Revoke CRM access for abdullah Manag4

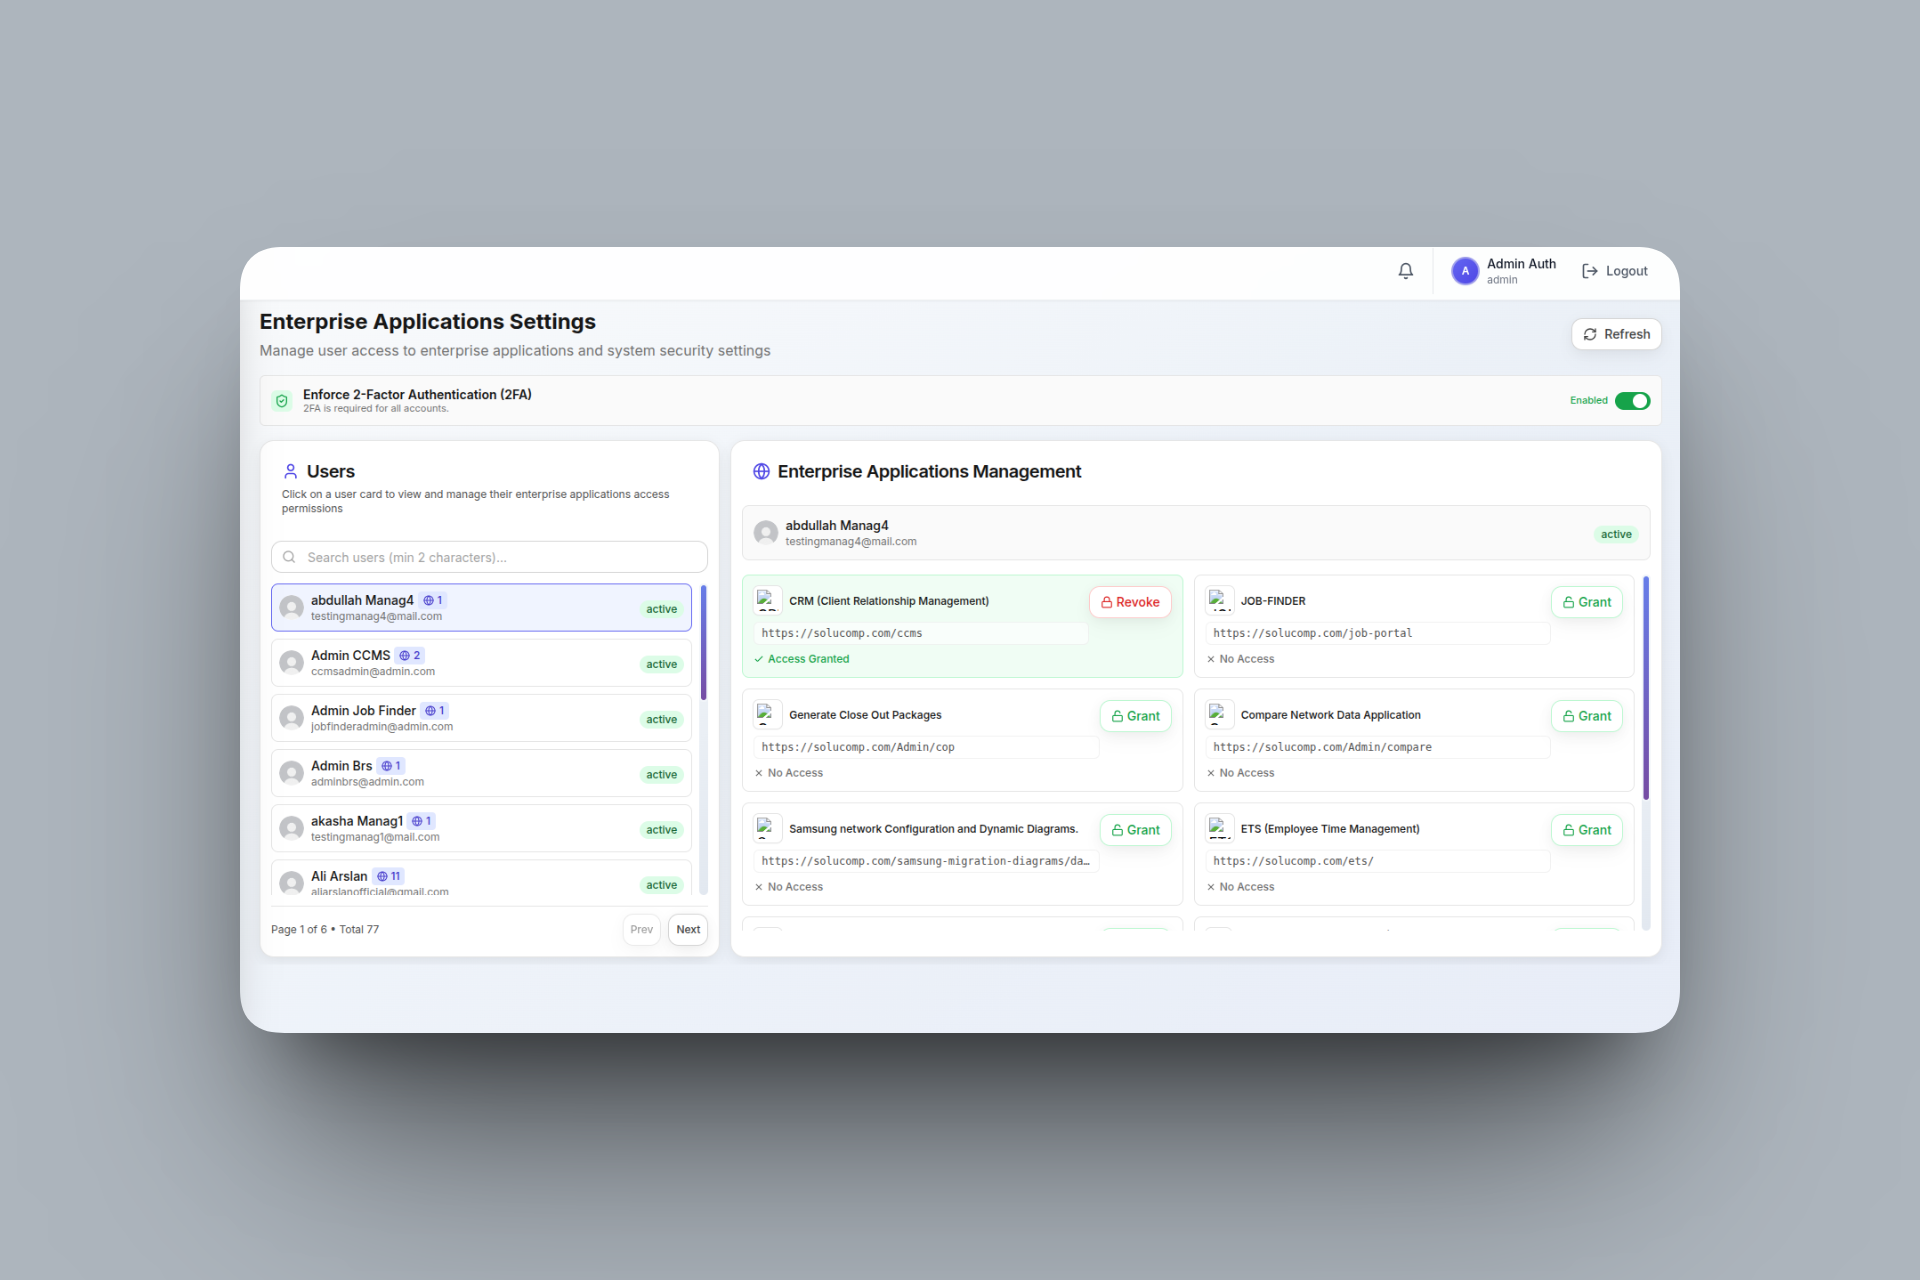coord(1130,602)
